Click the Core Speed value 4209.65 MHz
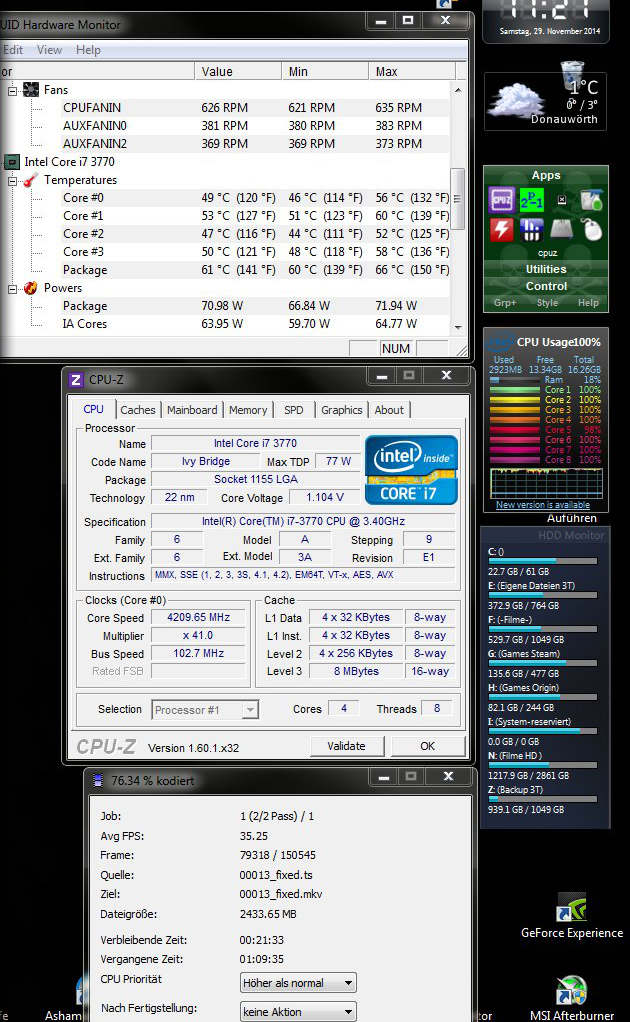The height and width of the screenshot is (1022, 630). (198, 617)
